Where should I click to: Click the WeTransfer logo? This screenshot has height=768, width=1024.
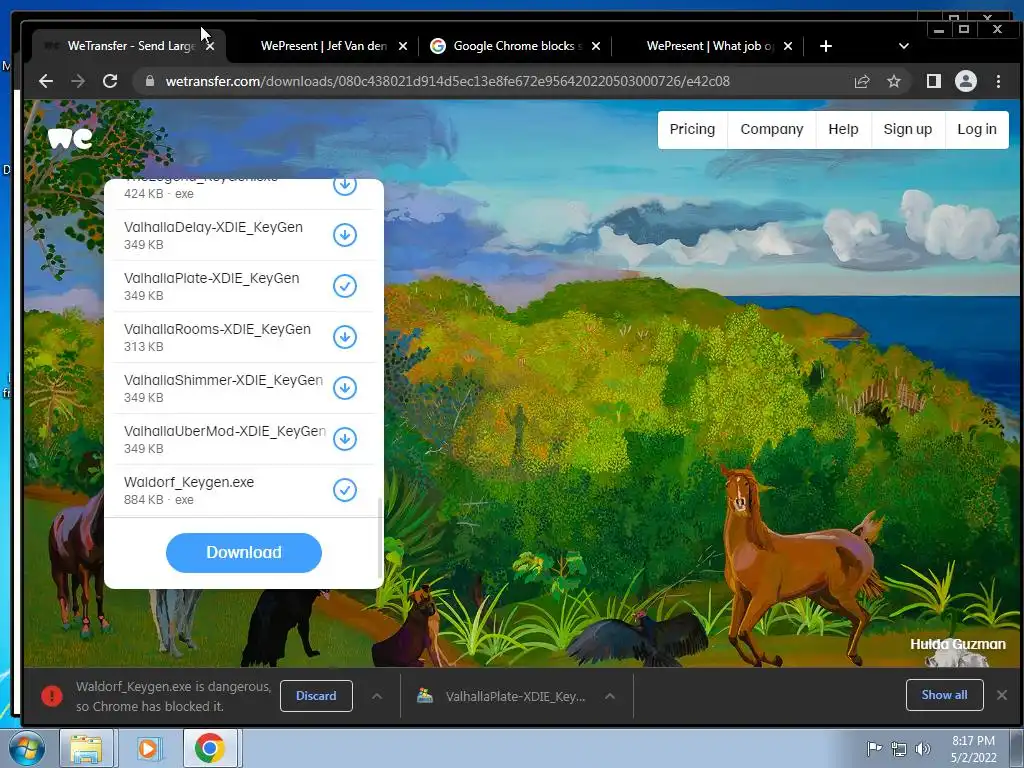71,138
